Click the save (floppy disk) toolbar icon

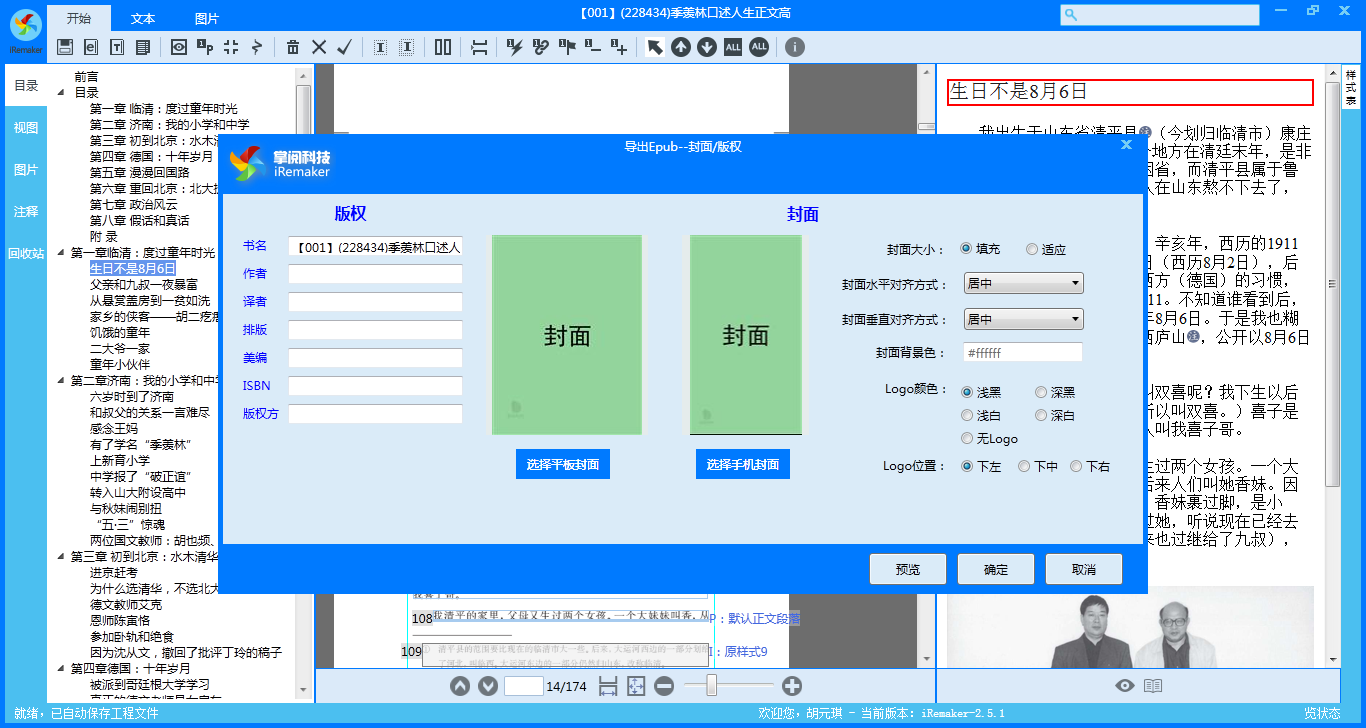(x=65, y=47)
